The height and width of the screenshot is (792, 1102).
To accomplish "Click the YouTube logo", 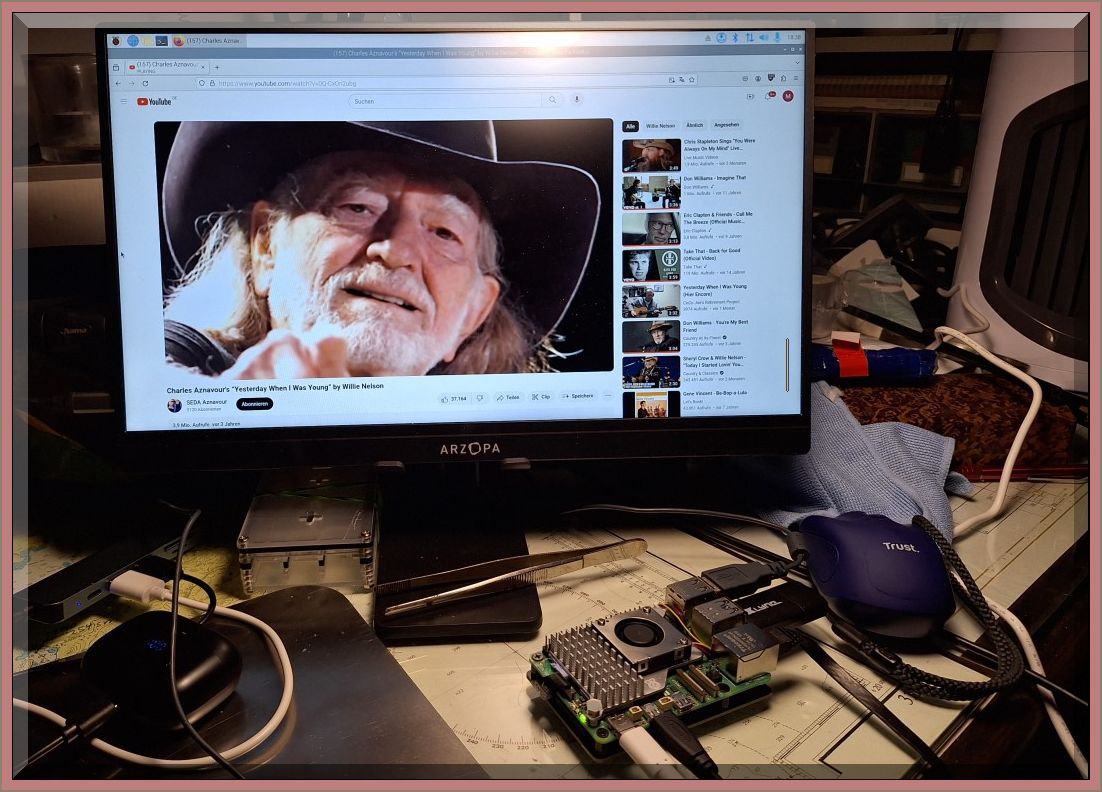I will (155, 101).
